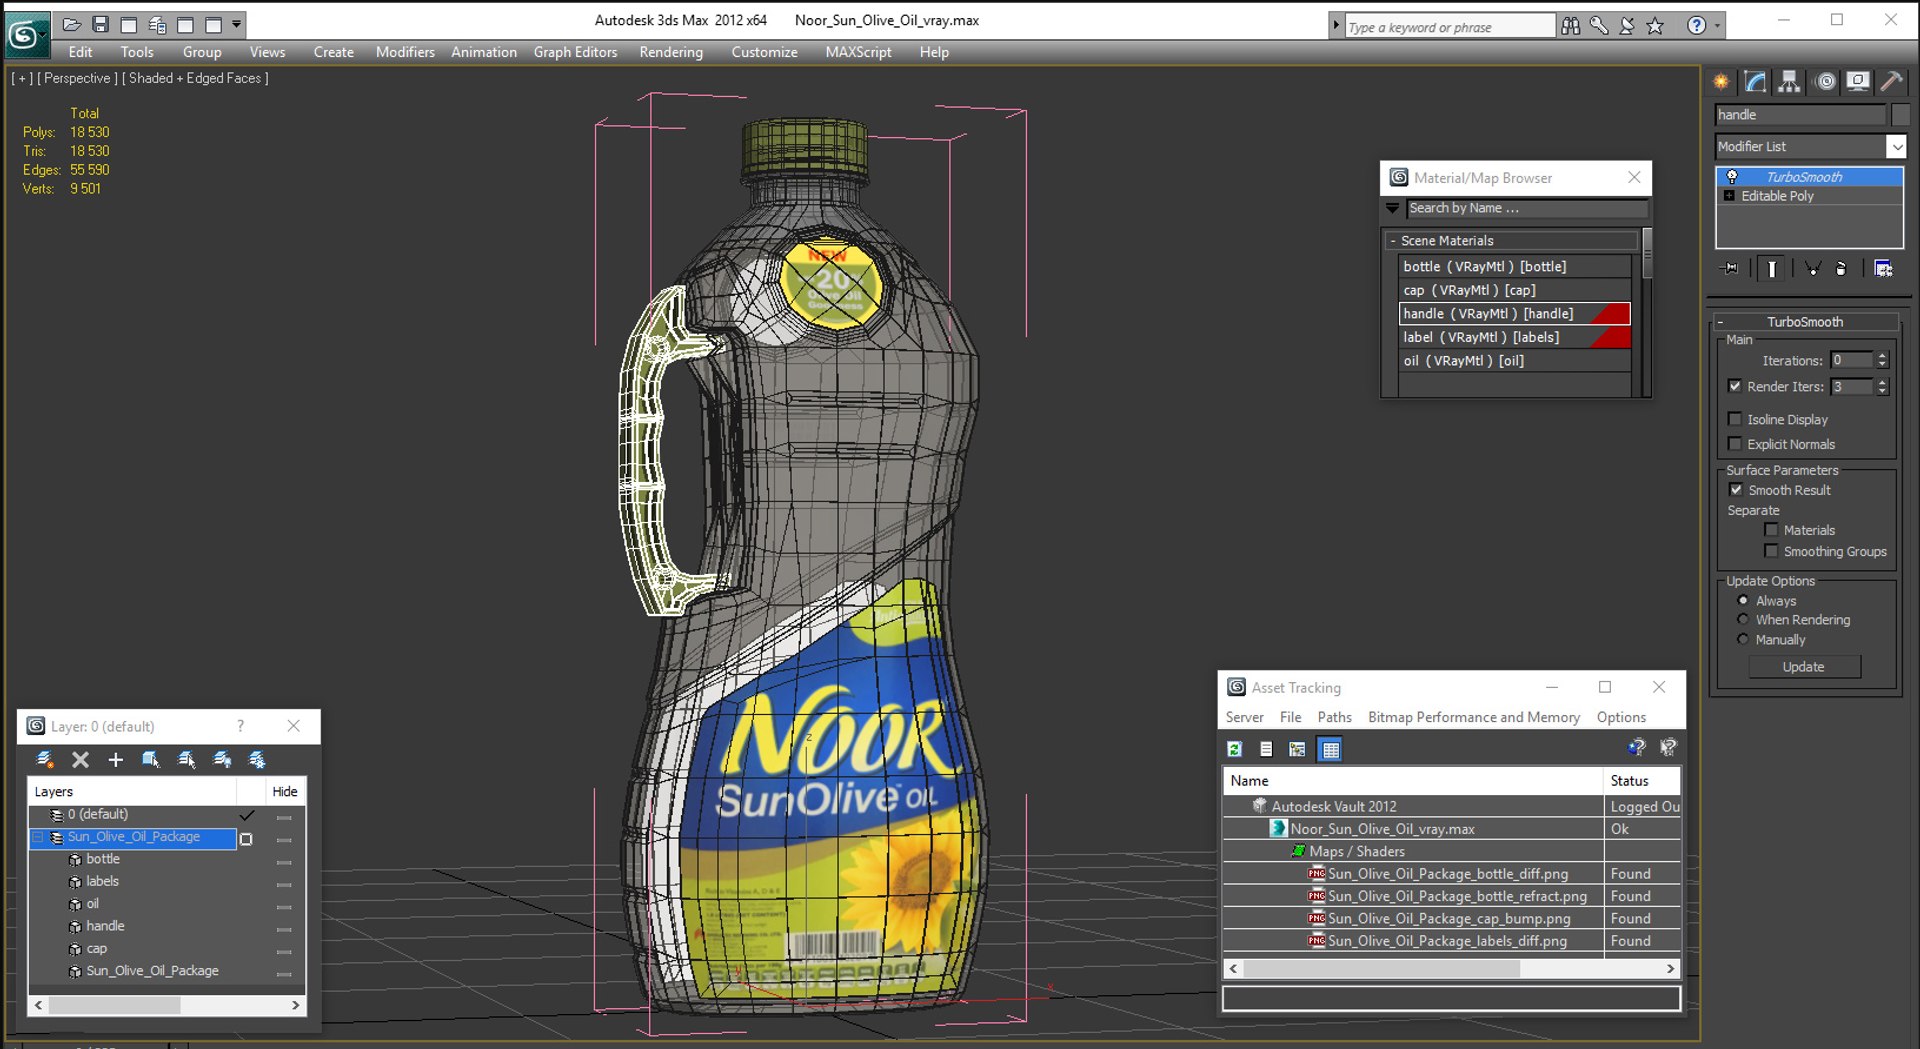Enable Separate by Smoothing Groups checkbox
The height and width of the screenshot is (1049, 1920).
click(x=1771, y=551)
